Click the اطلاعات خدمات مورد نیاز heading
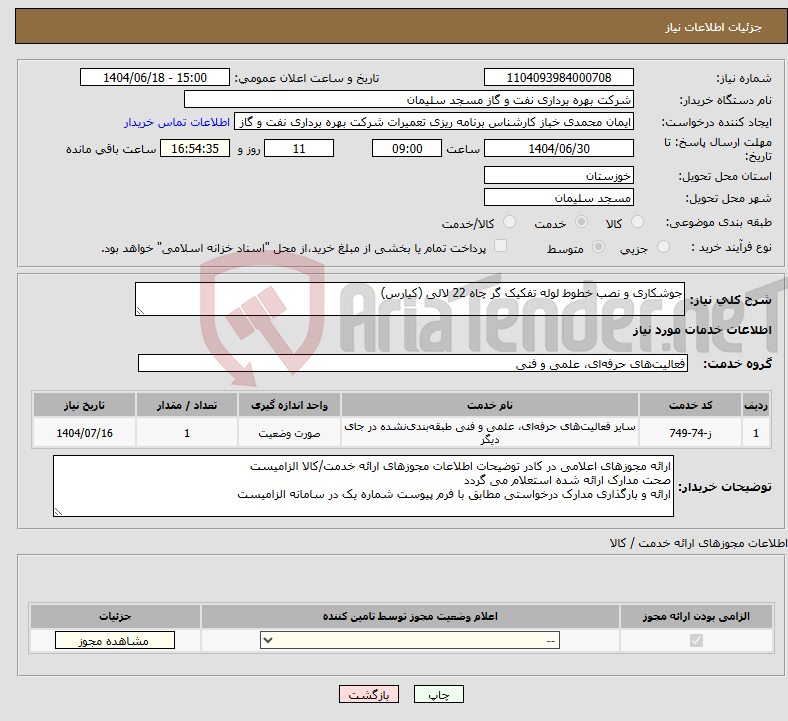 pos(702,330)
